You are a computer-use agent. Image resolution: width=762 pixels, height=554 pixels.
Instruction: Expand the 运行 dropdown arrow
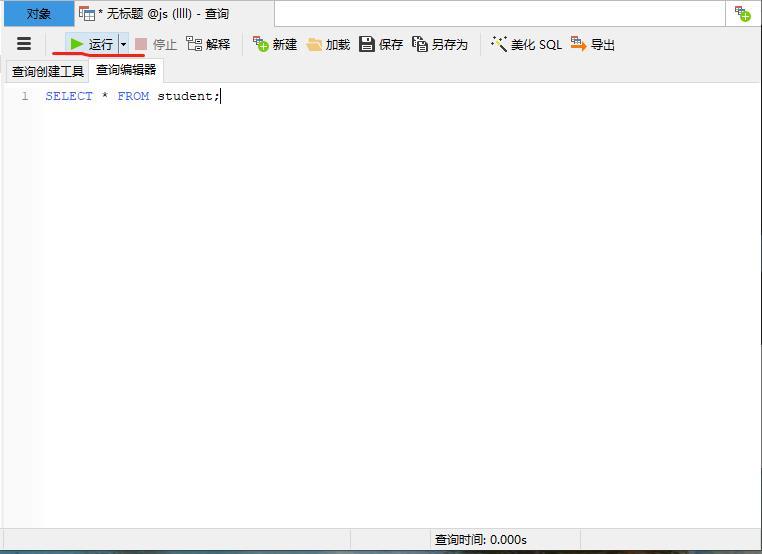coord(123,44)
